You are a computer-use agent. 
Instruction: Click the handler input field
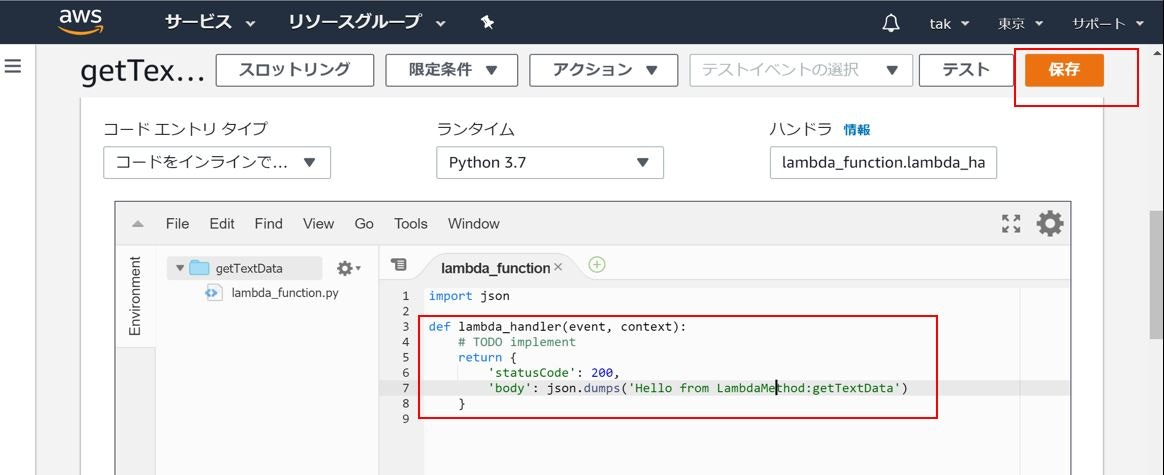click(883, 162)
